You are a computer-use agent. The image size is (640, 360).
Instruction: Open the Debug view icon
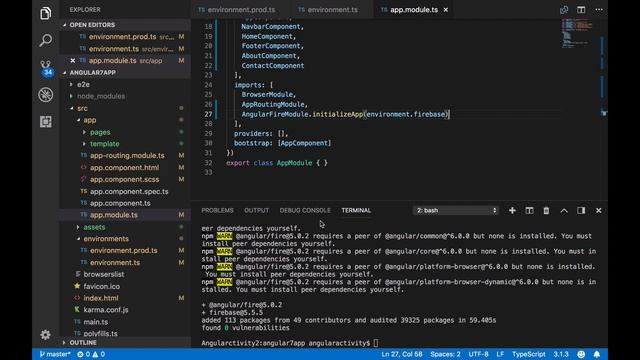coord(45,95)
